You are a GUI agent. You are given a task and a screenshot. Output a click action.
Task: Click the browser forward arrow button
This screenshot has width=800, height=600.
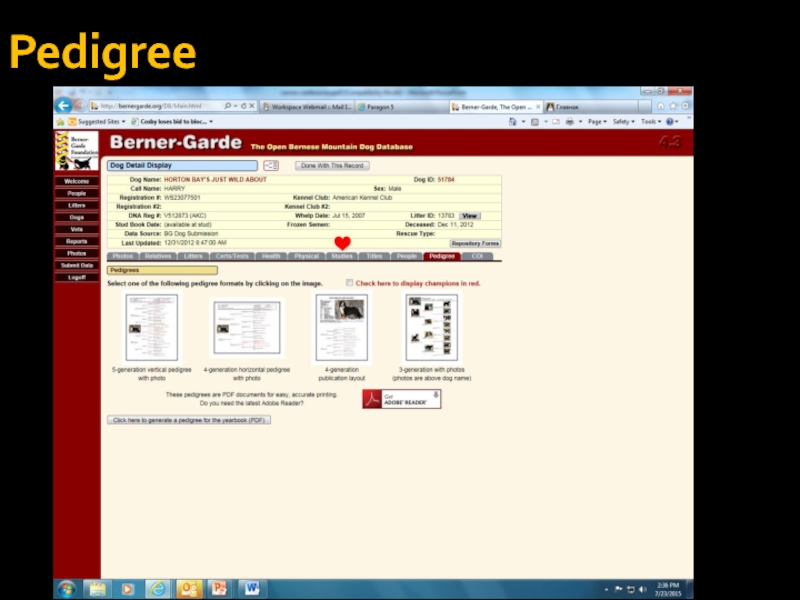80,106
